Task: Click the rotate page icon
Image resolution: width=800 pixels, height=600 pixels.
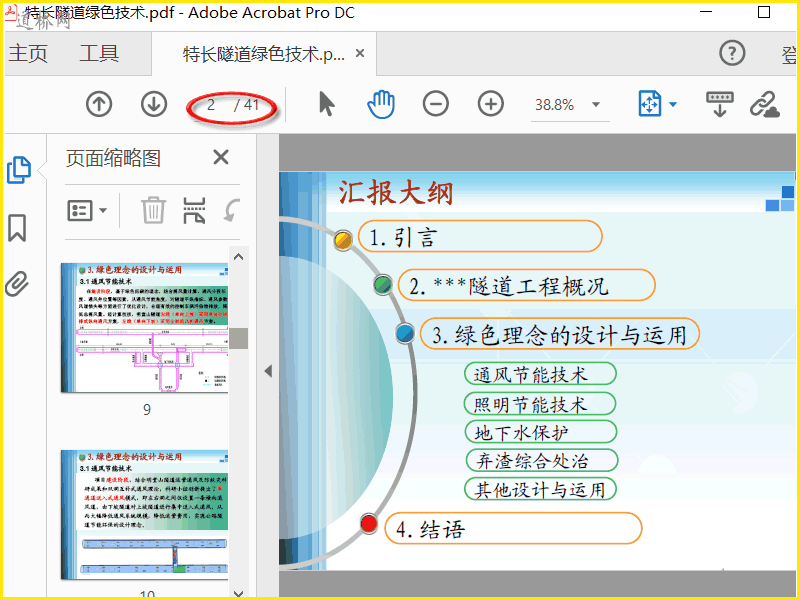Action: (x=232, y=210)
